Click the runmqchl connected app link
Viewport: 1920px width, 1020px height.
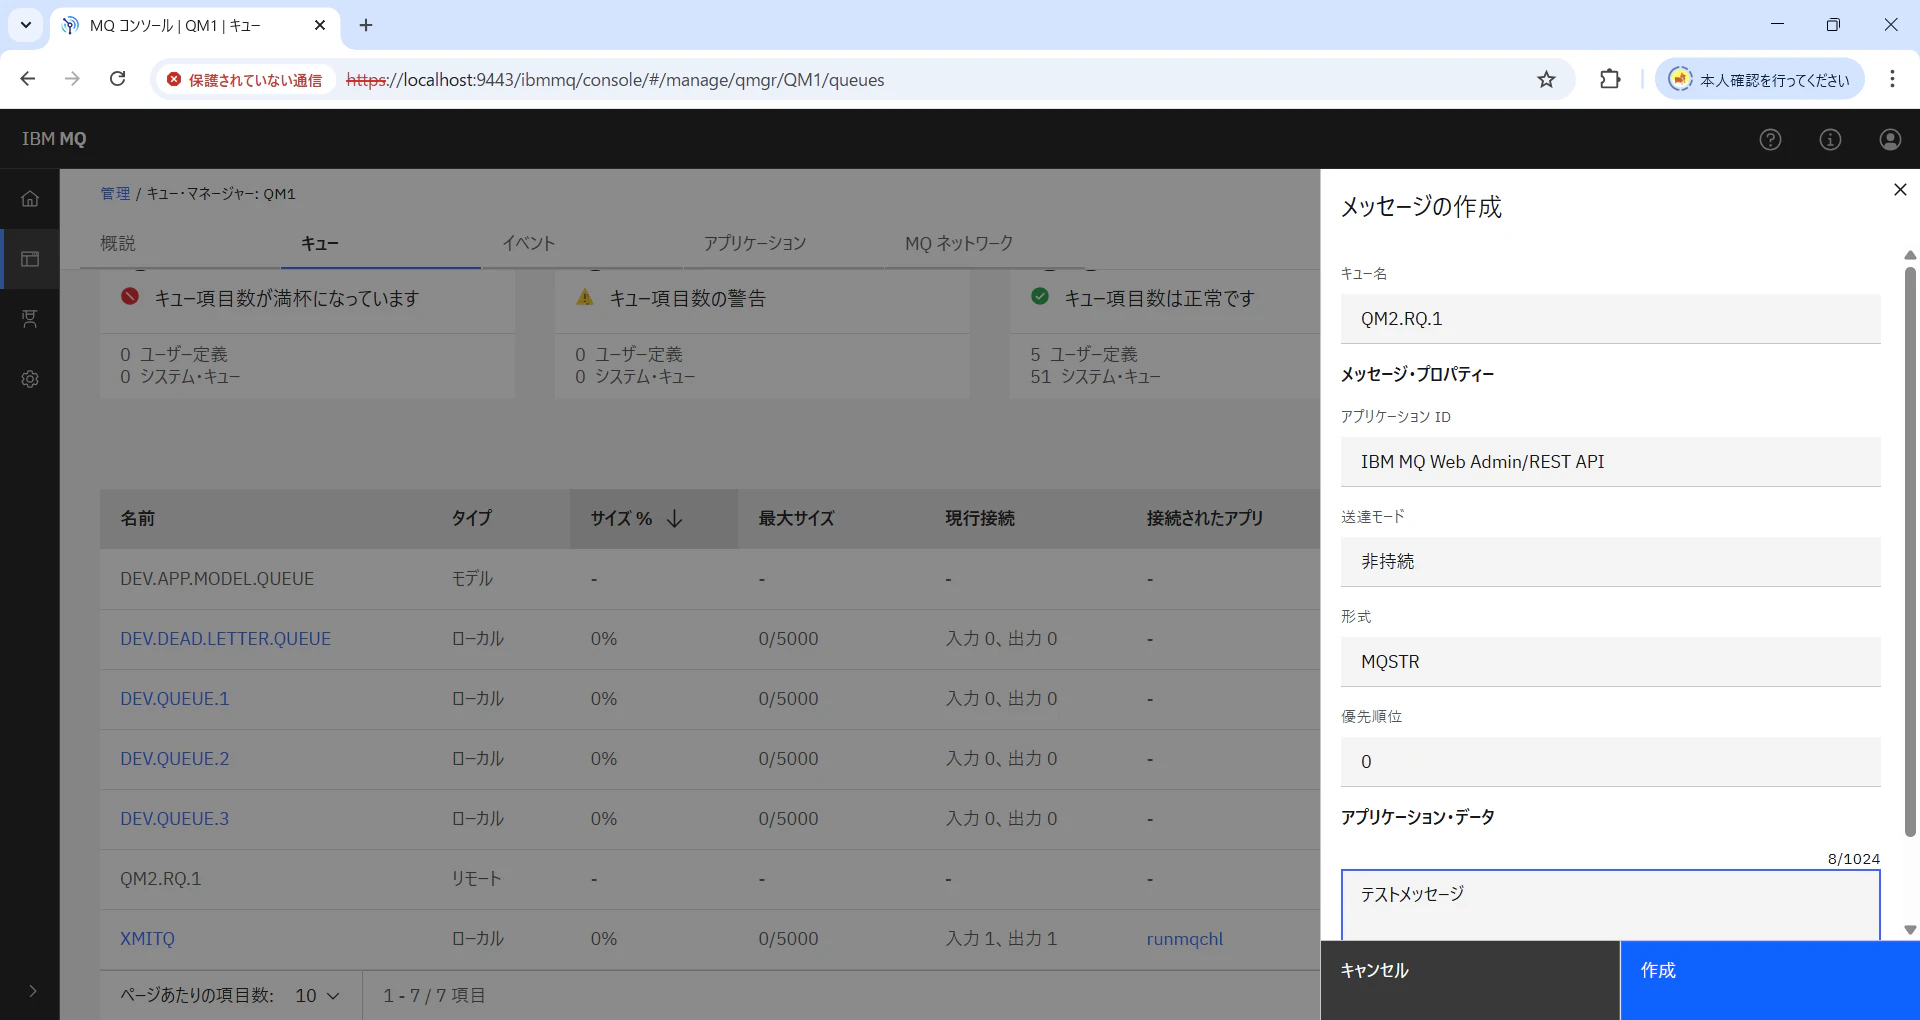(x=1185, y=939)
